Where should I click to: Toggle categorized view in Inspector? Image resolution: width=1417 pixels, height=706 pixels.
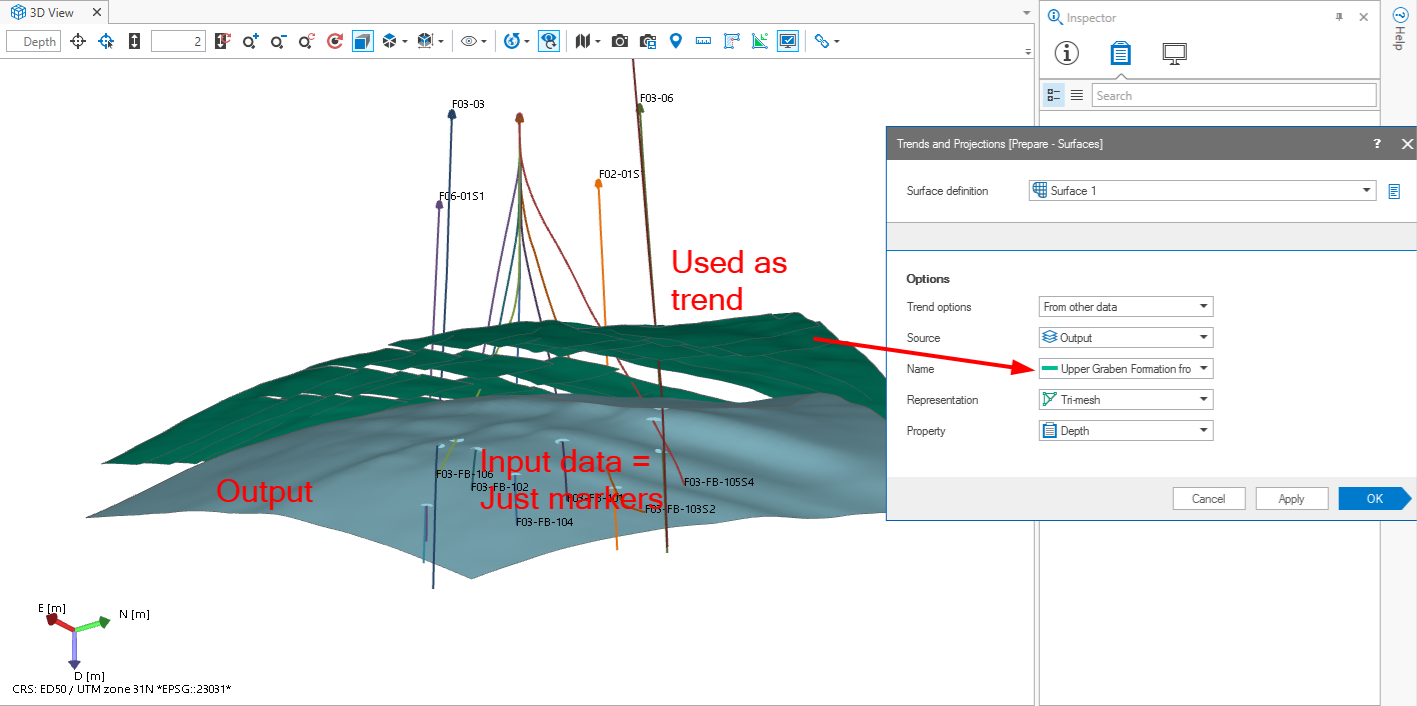[x=1054, y=95]
